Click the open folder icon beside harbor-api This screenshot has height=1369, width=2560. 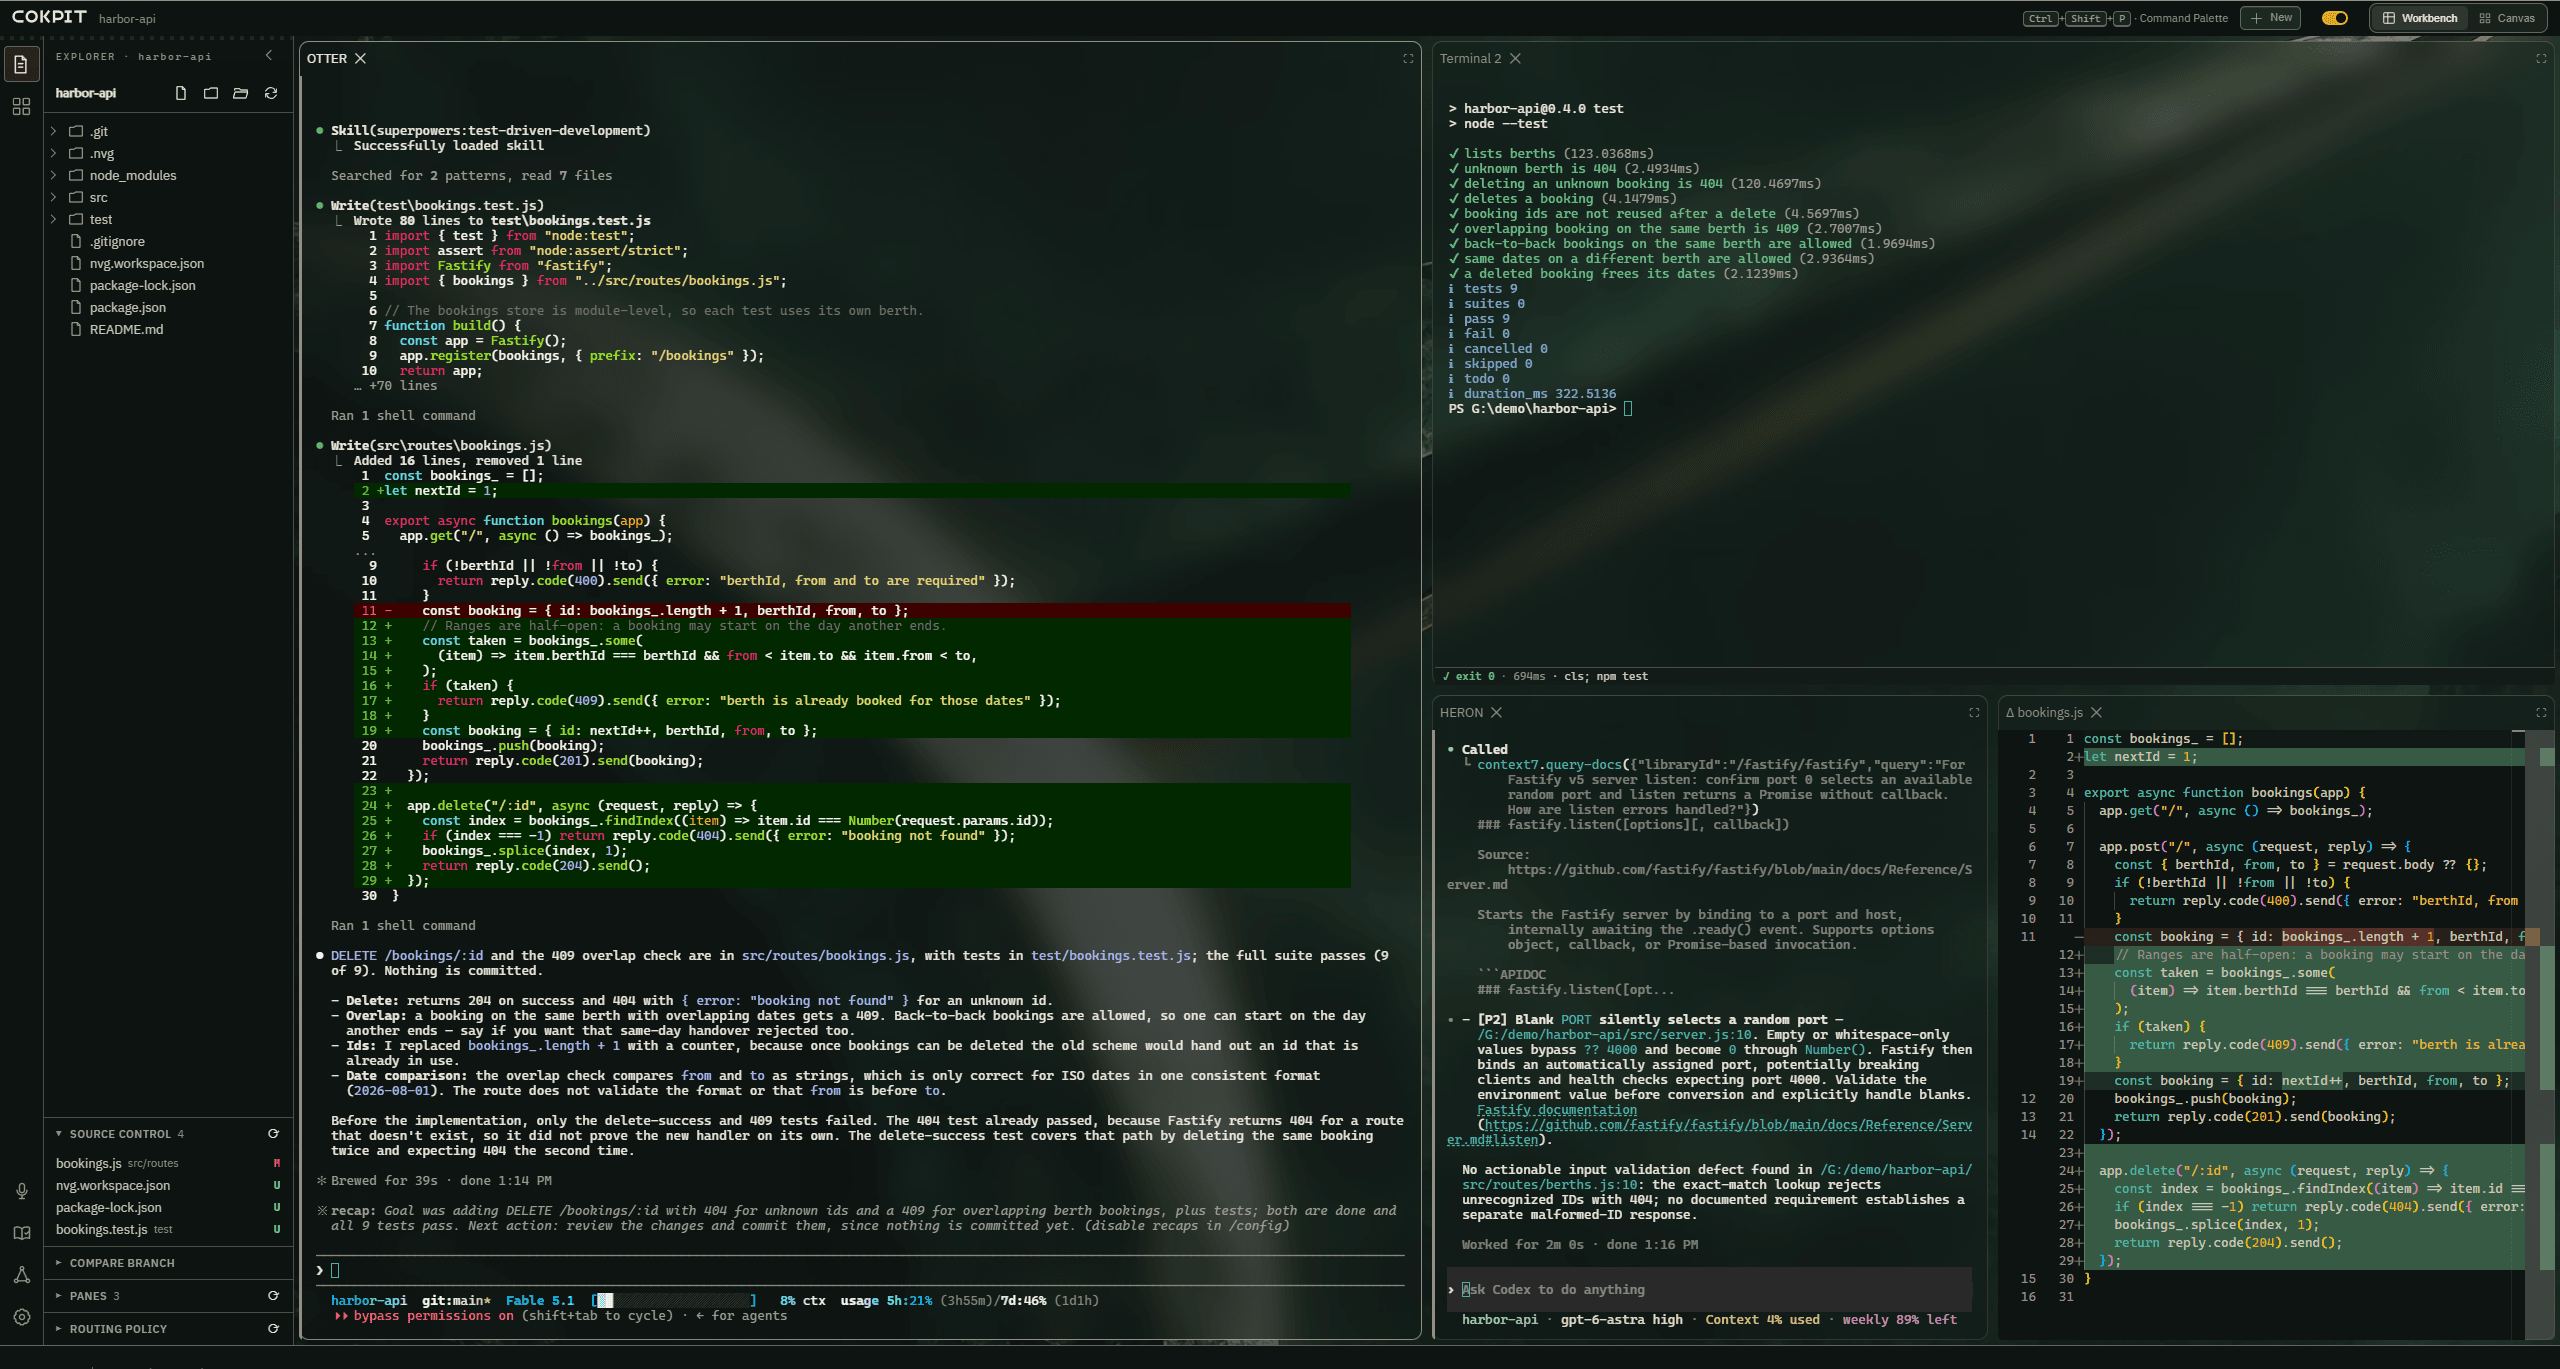pyautogui.click(x=240, y=93)
